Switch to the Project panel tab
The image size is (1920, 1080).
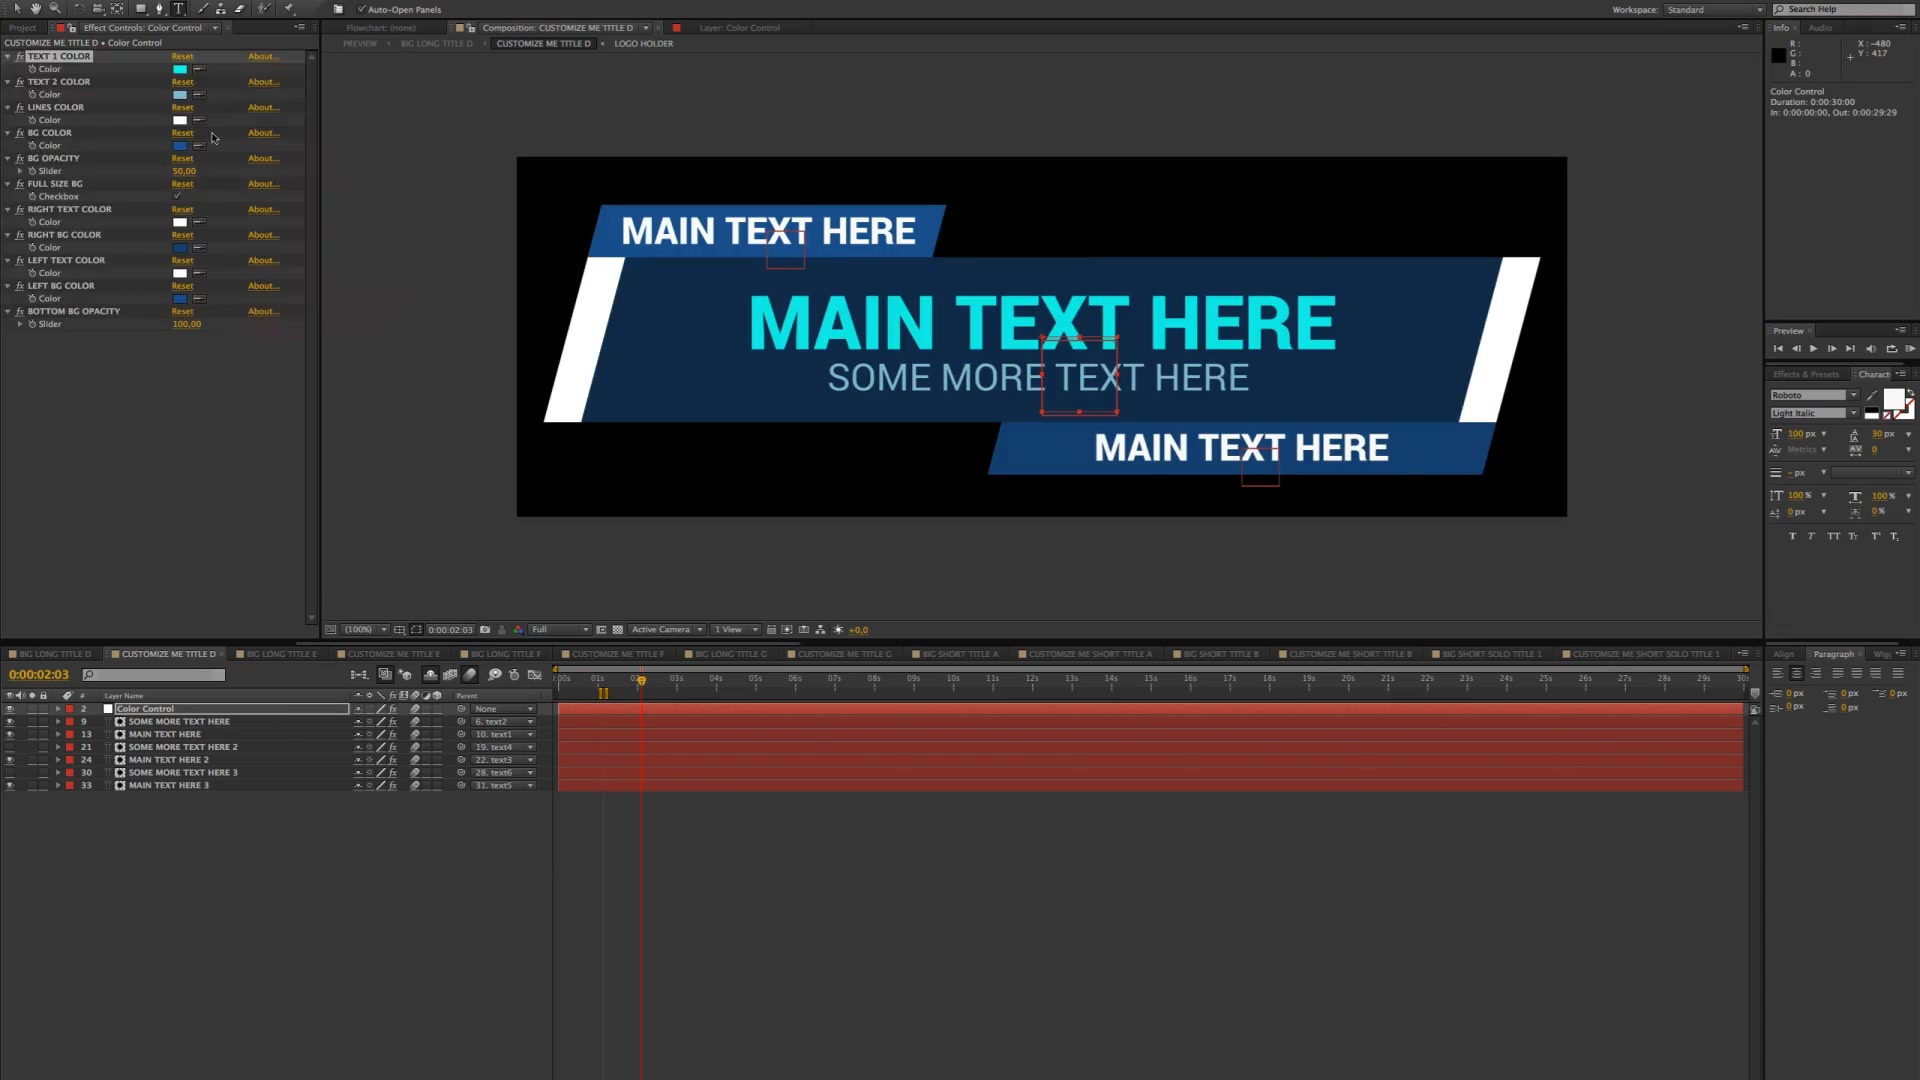tap(22, 28)
